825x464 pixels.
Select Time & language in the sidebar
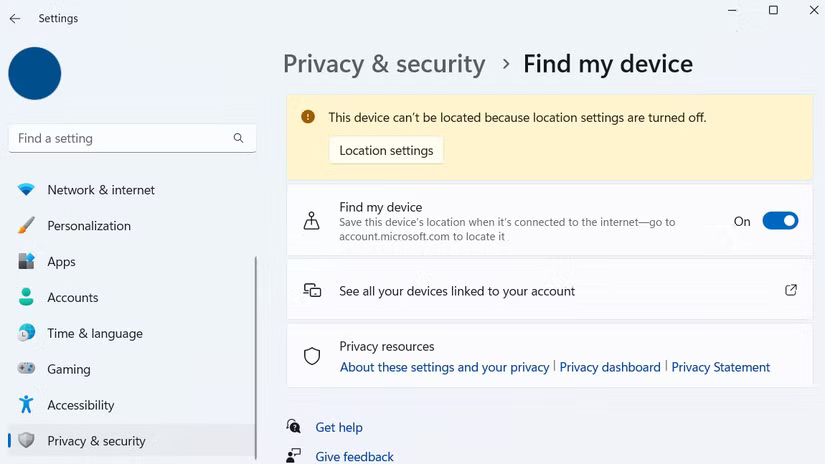95,334
